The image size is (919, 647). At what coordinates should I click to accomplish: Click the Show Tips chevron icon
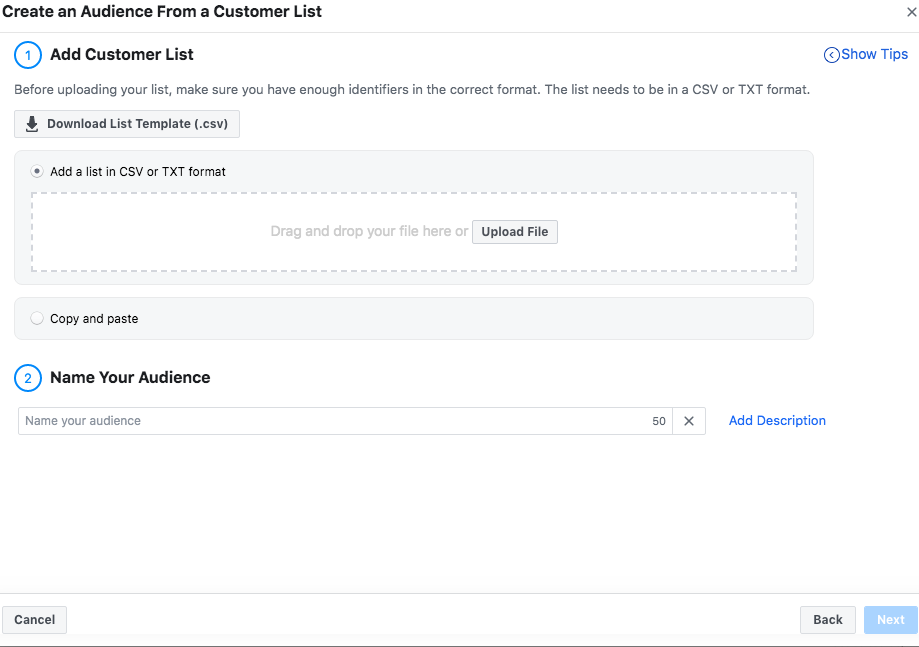click(831, 55)
